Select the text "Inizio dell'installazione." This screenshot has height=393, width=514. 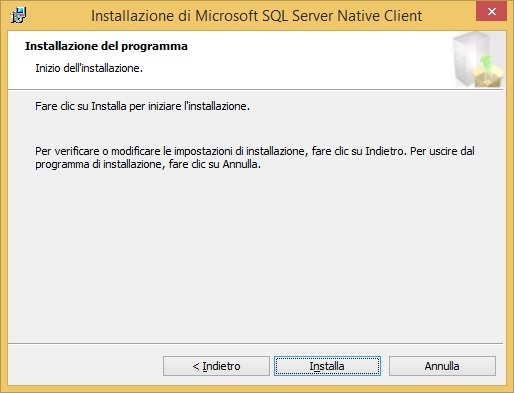click(89, 68)
